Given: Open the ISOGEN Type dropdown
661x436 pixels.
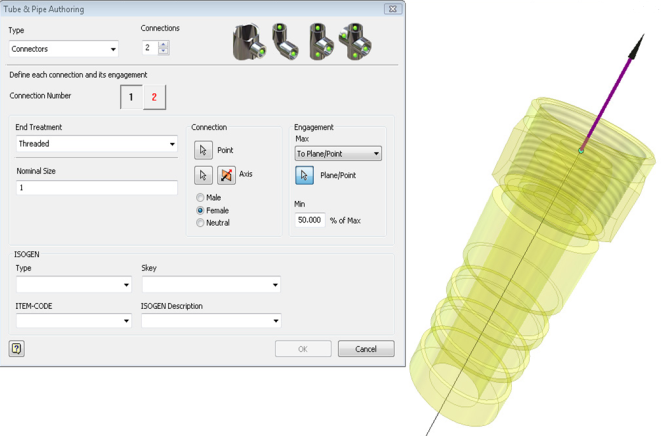Looking at the screenshot, I should [74, 285].
